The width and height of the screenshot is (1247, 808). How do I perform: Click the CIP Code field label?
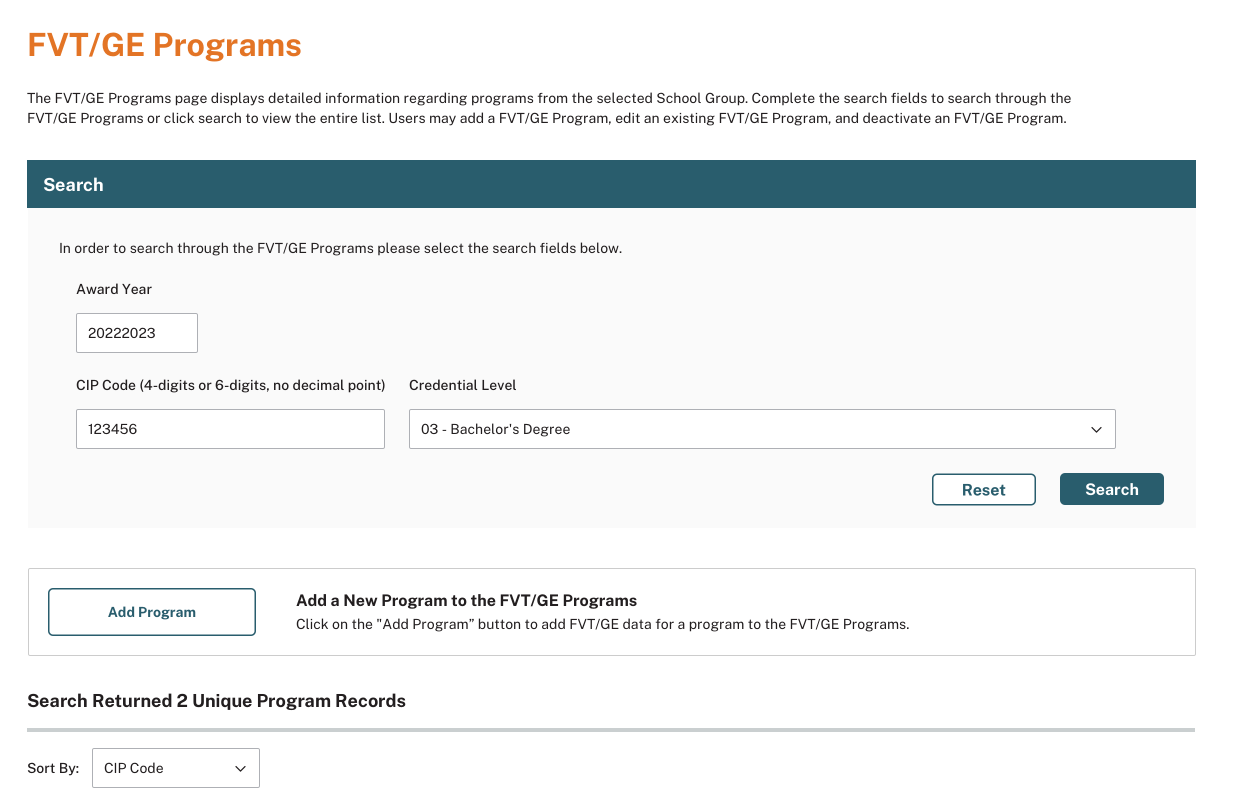[231, 385]
